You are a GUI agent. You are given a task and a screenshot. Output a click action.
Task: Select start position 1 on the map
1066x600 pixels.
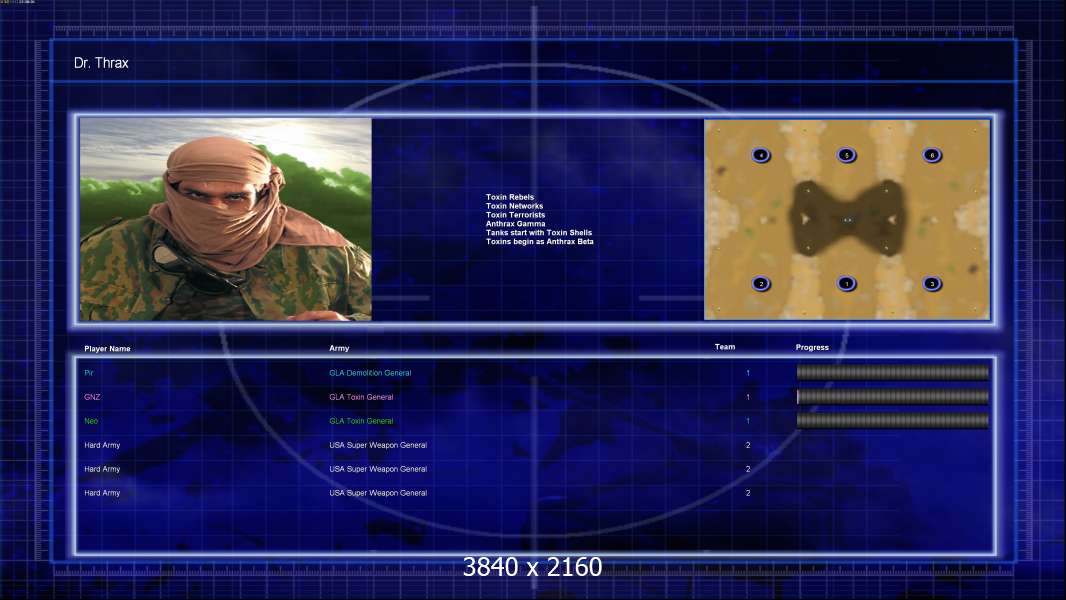(x=846, y=283)
